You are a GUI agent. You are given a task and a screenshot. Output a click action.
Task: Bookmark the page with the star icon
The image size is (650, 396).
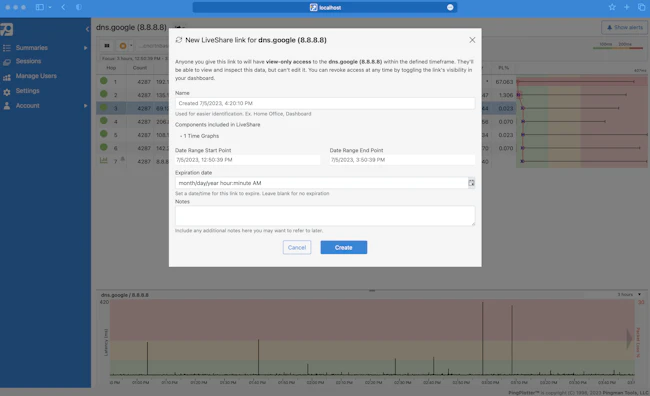pos(612,7)
